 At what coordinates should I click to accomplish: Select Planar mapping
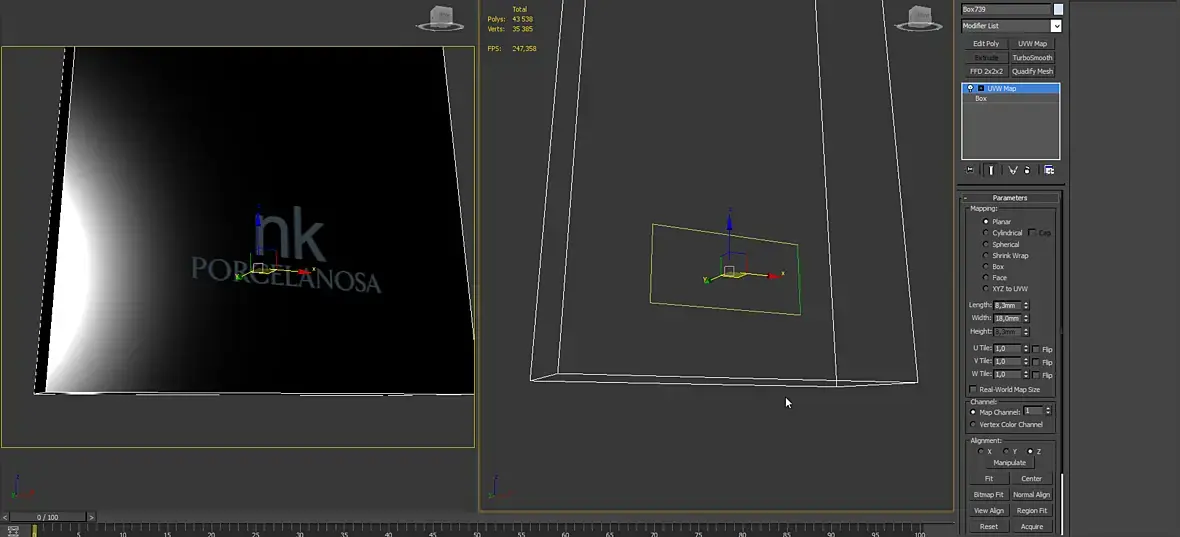point(986,222)
